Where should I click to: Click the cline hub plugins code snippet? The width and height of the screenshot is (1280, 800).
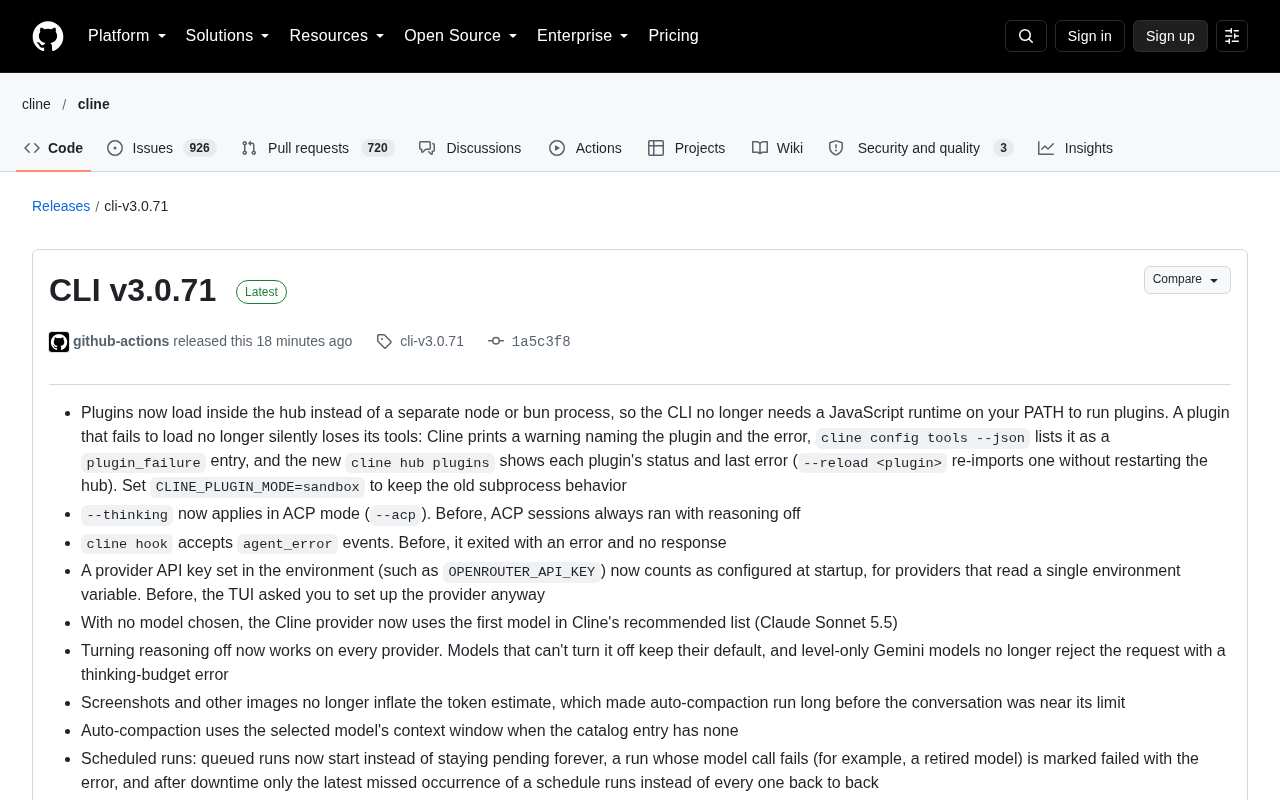click(x=420, y=462)
